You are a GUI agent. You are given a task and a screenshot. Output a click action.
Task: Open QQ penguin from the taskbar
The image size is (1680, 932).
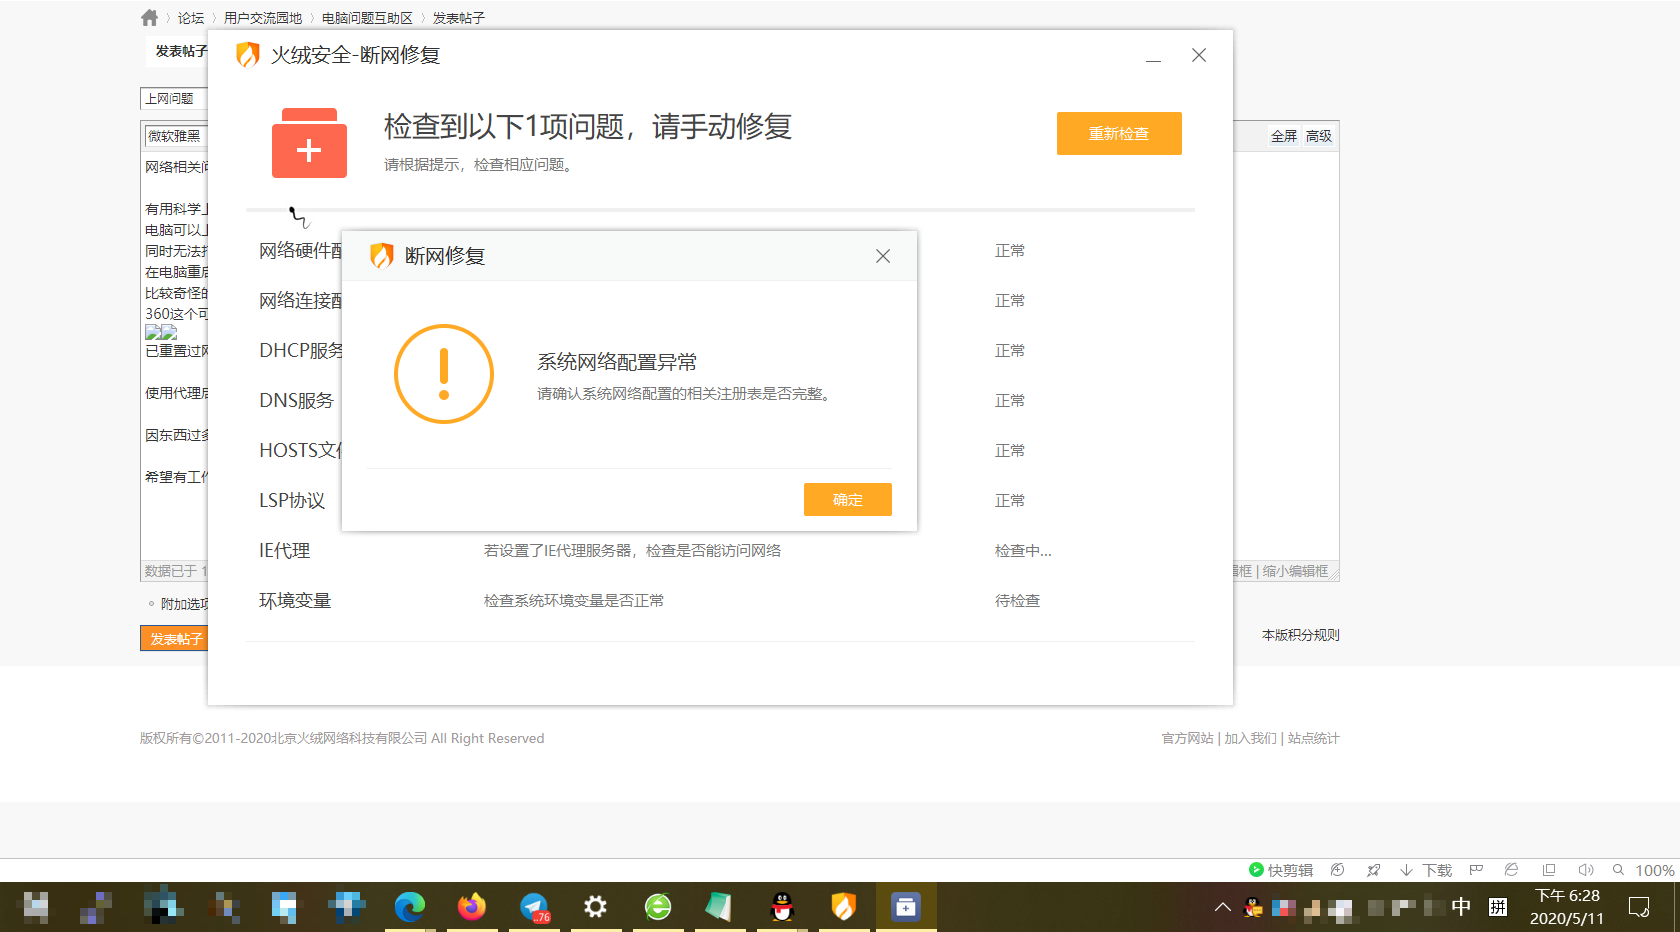pos(782,907)
